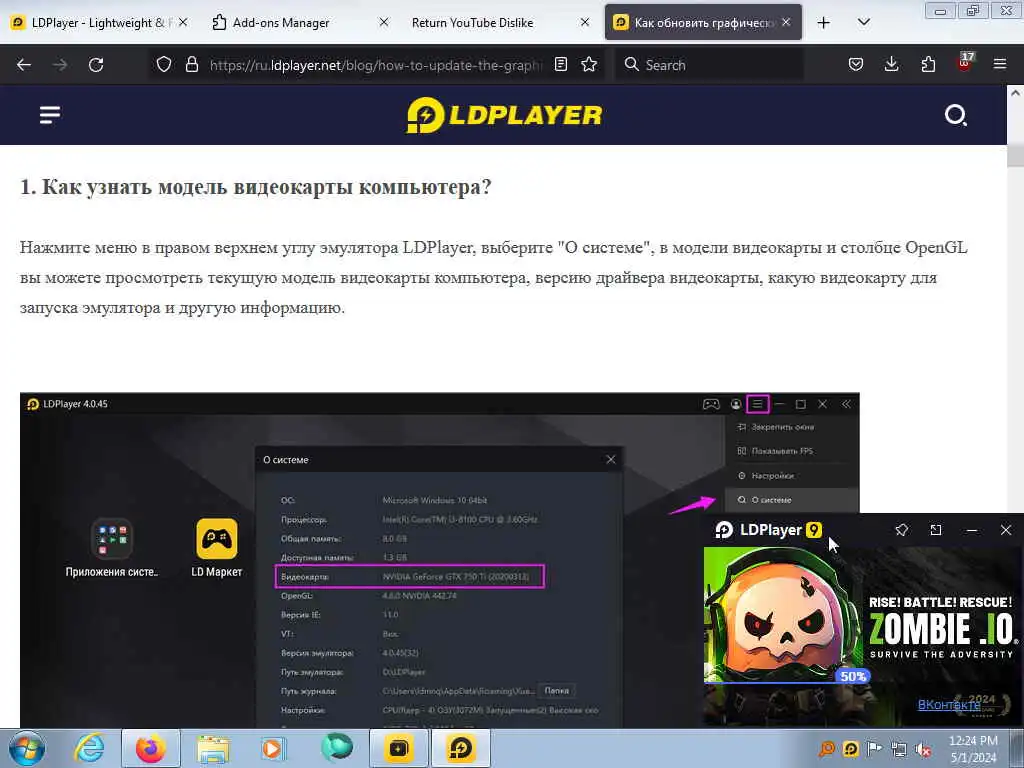This screenshot has height=768, width=1024.
Task: Click the heading about модель видеокарты
Action: (255, 187)
